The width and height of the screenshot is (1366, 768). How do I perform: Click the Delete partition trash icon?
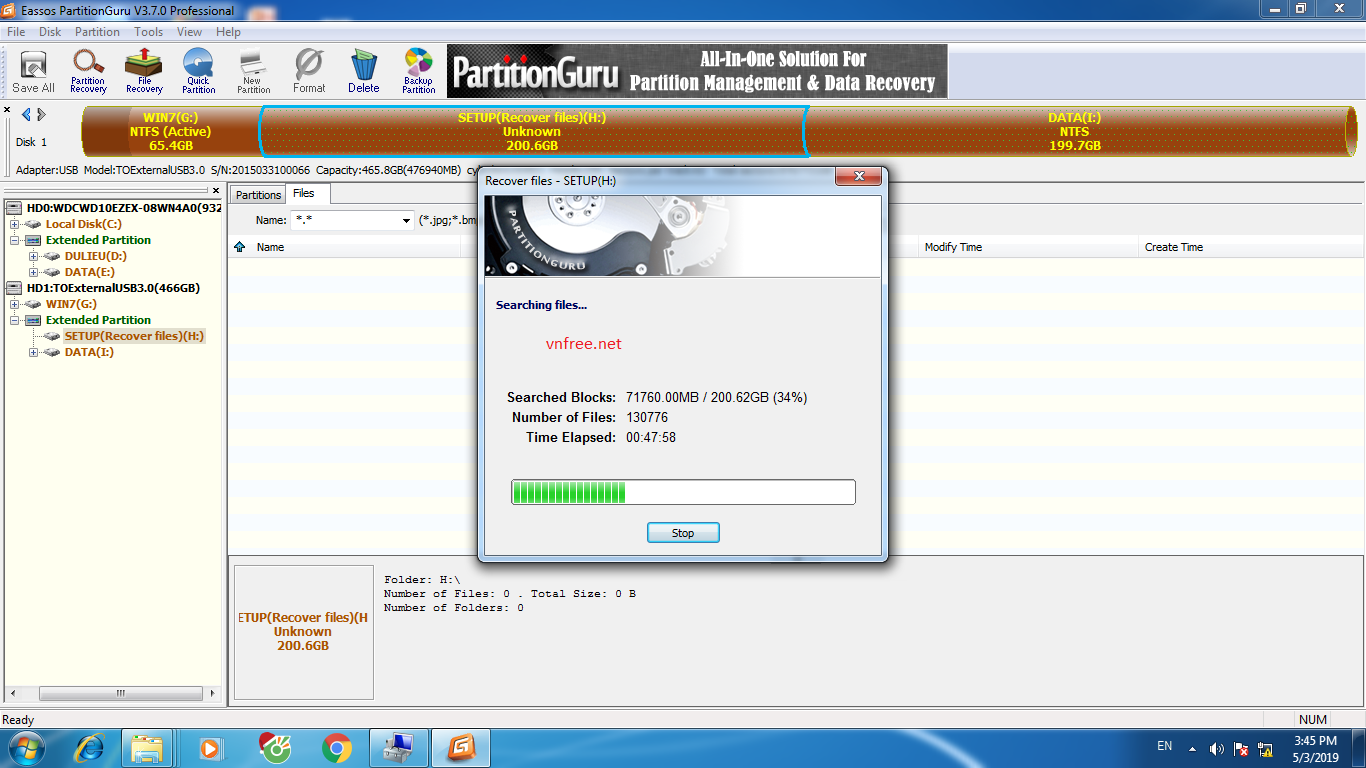(x=364, y=72)
